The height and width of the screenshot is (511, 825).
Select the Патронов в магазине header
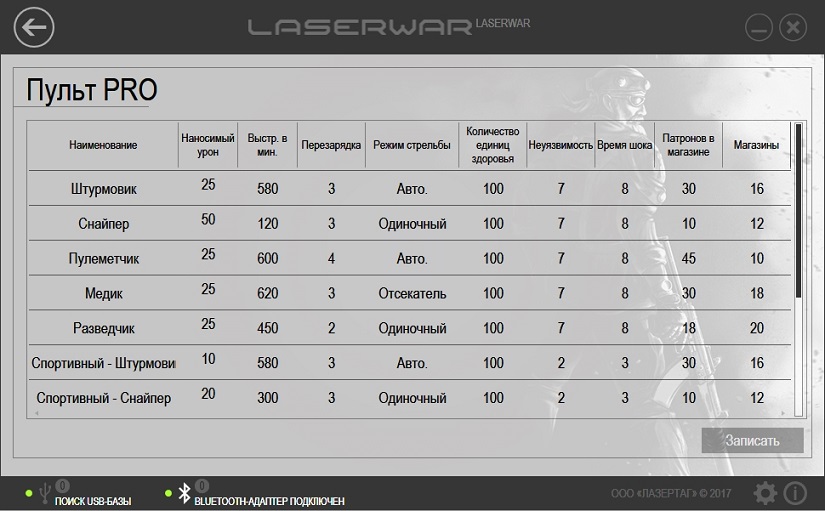pyautogui.click(x=688, y=145)
